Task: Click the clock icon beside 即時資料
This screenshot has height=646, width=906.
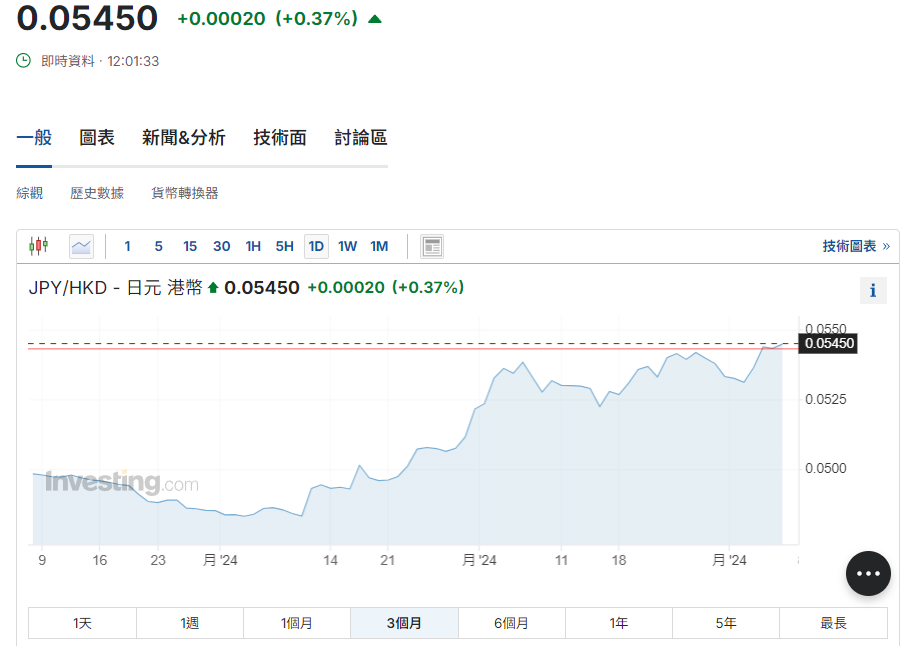Action: pos(24,61)
